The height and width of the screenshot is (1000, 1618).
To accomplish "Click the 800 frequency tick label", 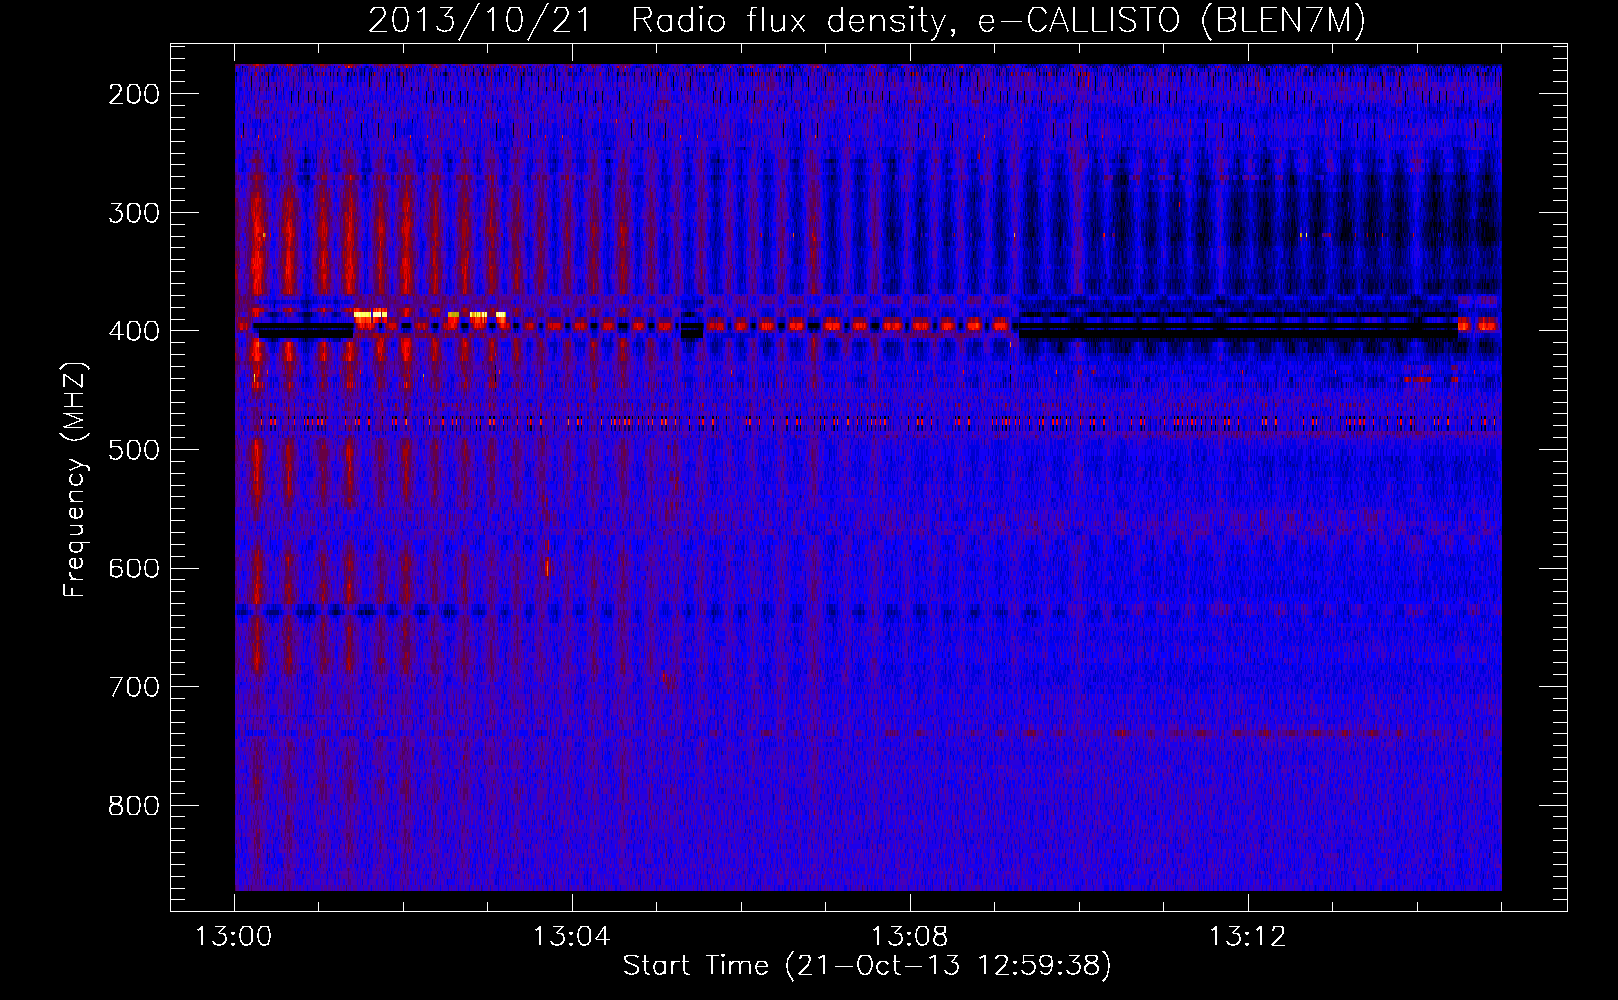I will (x=134, y=805).
